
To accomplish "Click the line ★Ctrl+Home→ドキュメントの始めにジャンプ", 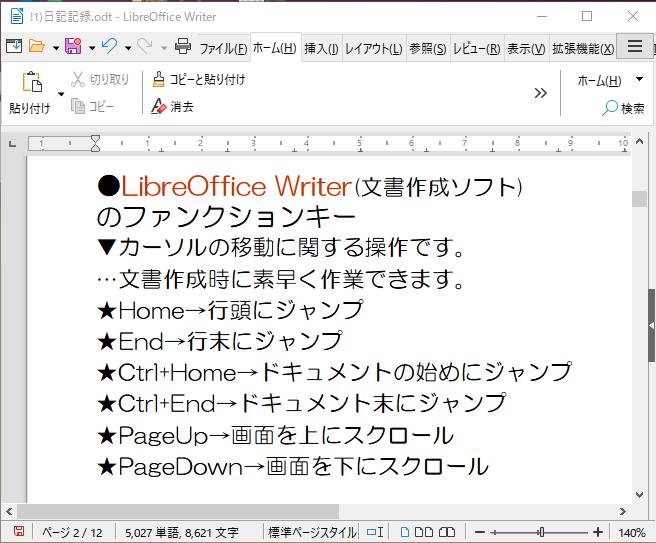I will (x=334, y=372).
